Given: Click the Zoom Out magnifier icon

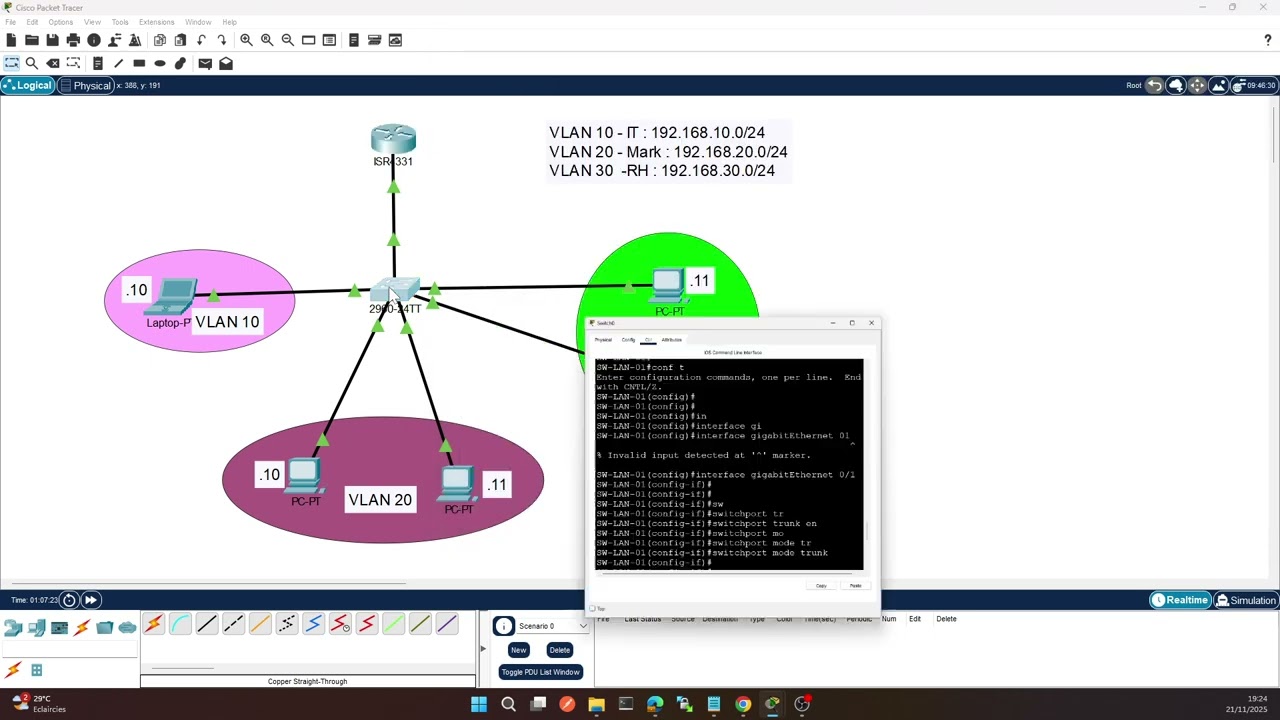Looking at the screenshot, I should pos(288,40).
